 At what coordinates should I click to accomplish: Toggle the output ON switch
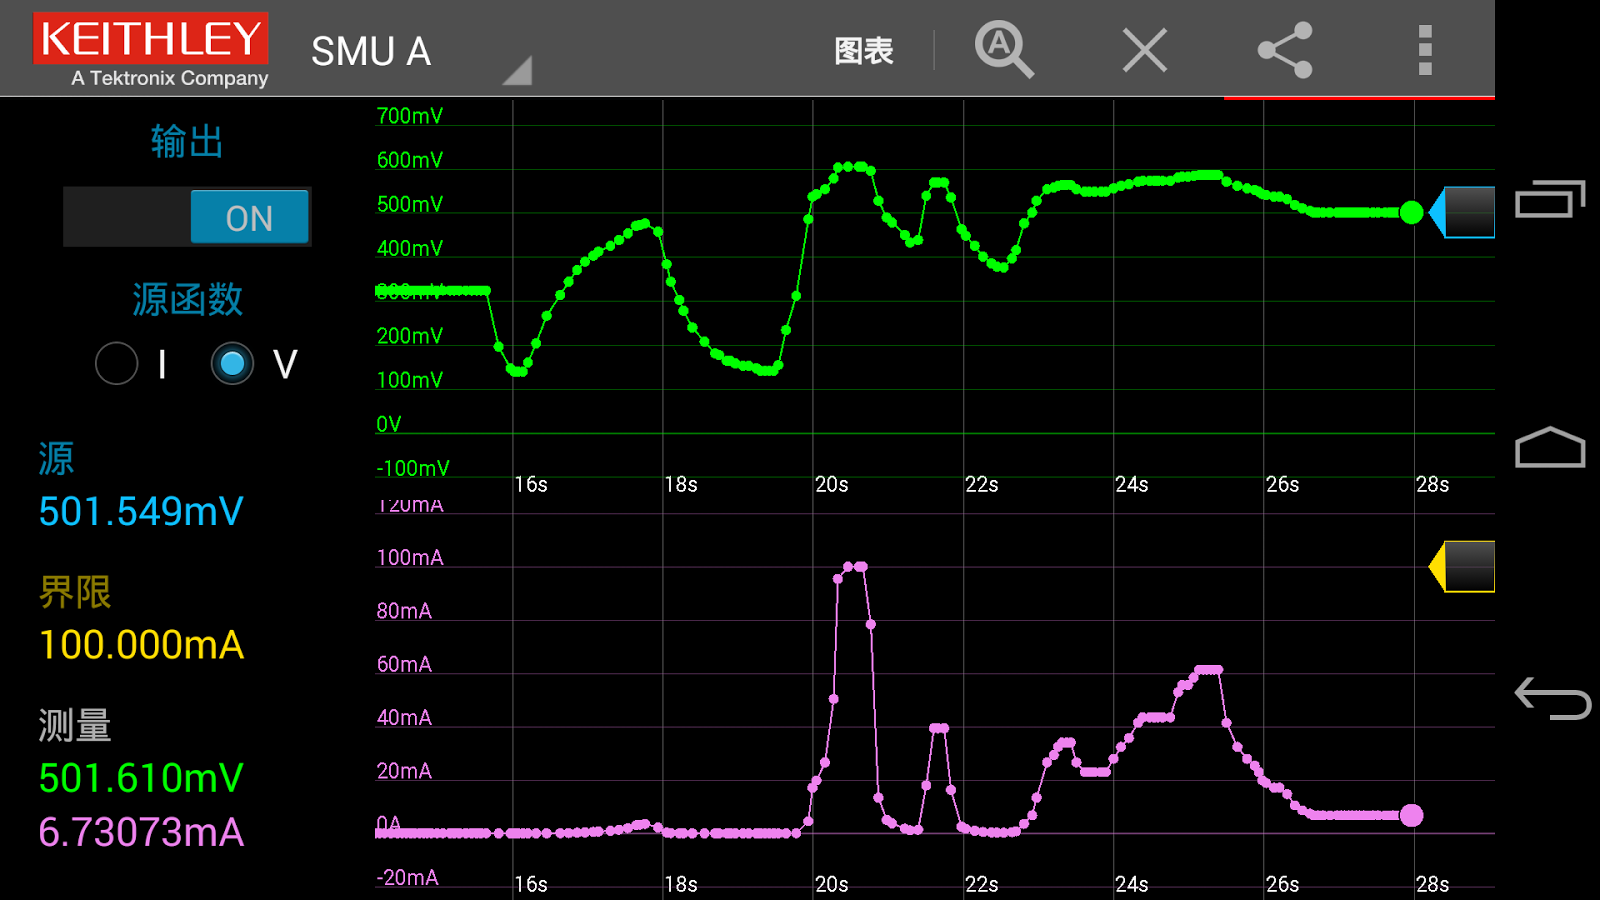187,217
